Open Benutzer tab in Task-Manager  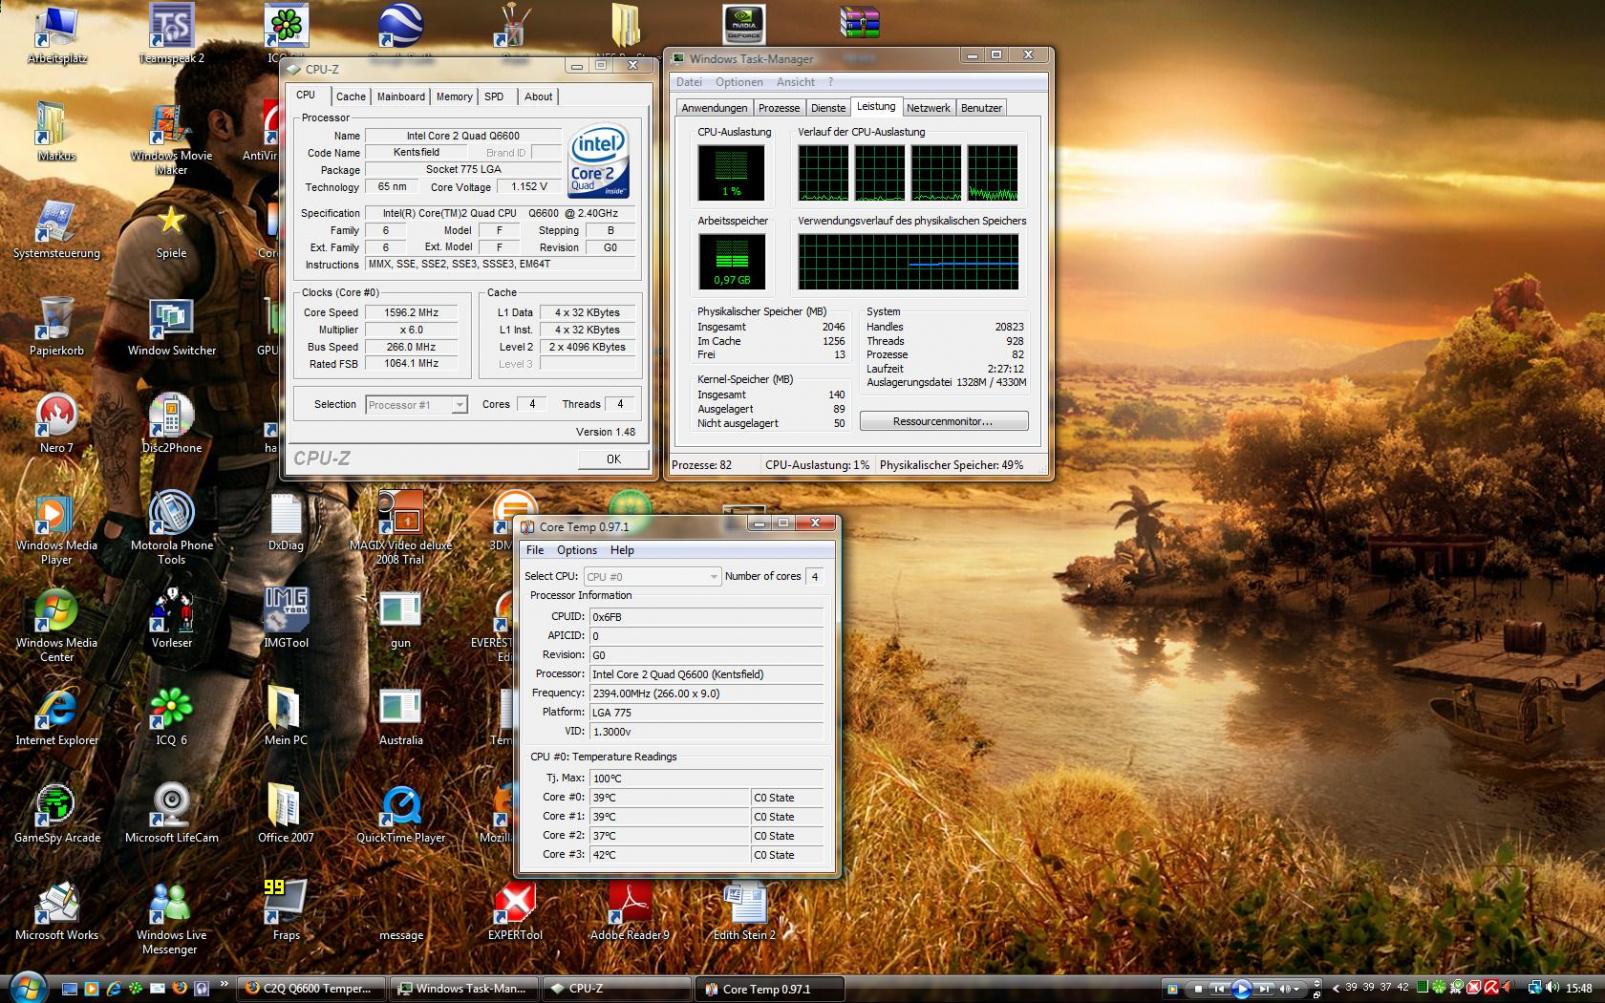981,108
